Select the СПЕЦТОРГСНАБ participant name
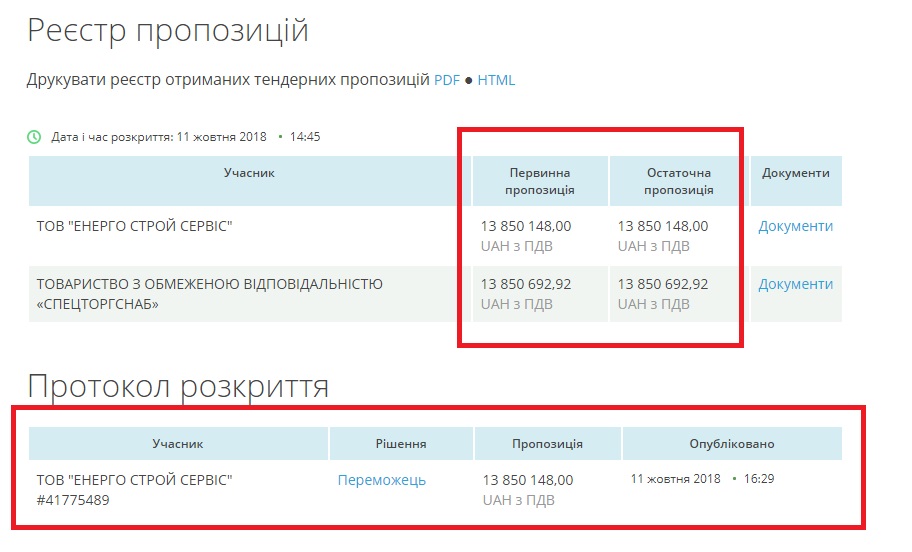The image size is (912, 552). 209,293
